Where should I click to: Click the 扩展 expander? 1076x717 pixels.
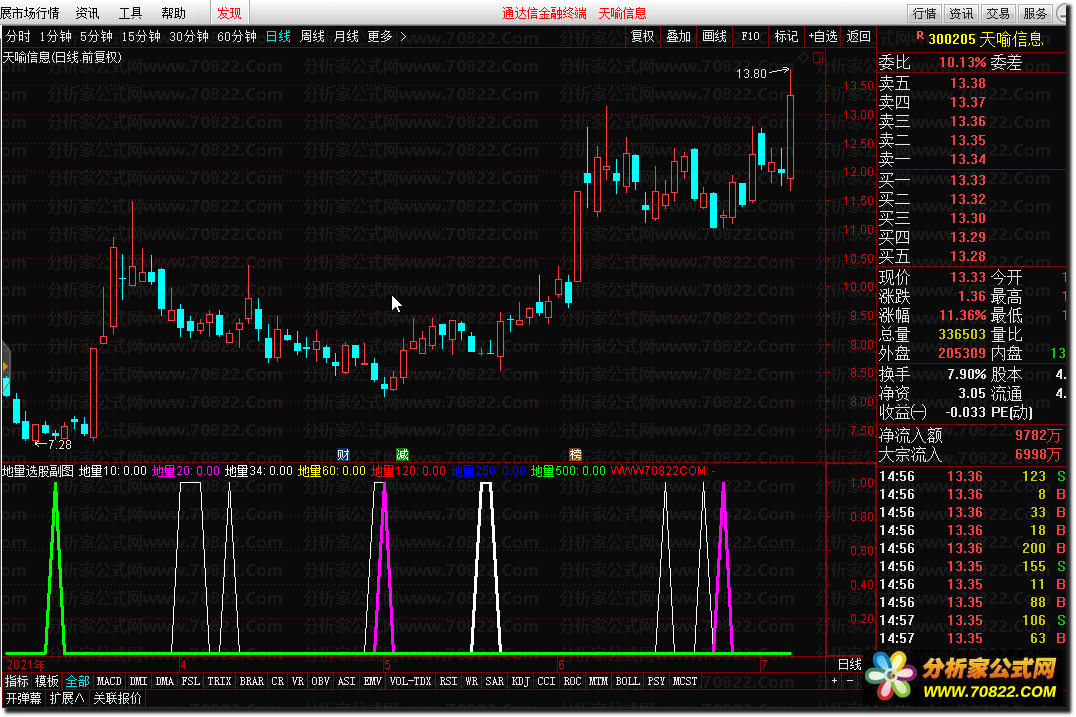(x=67, y=698)
